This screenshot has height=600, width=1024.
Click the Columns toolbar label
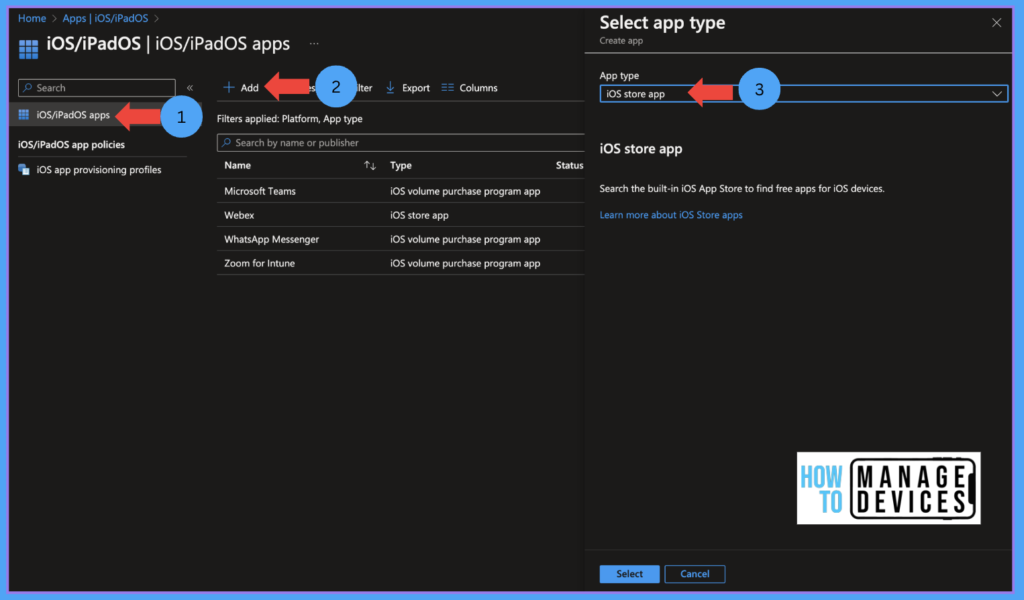[x=478, y=87]
